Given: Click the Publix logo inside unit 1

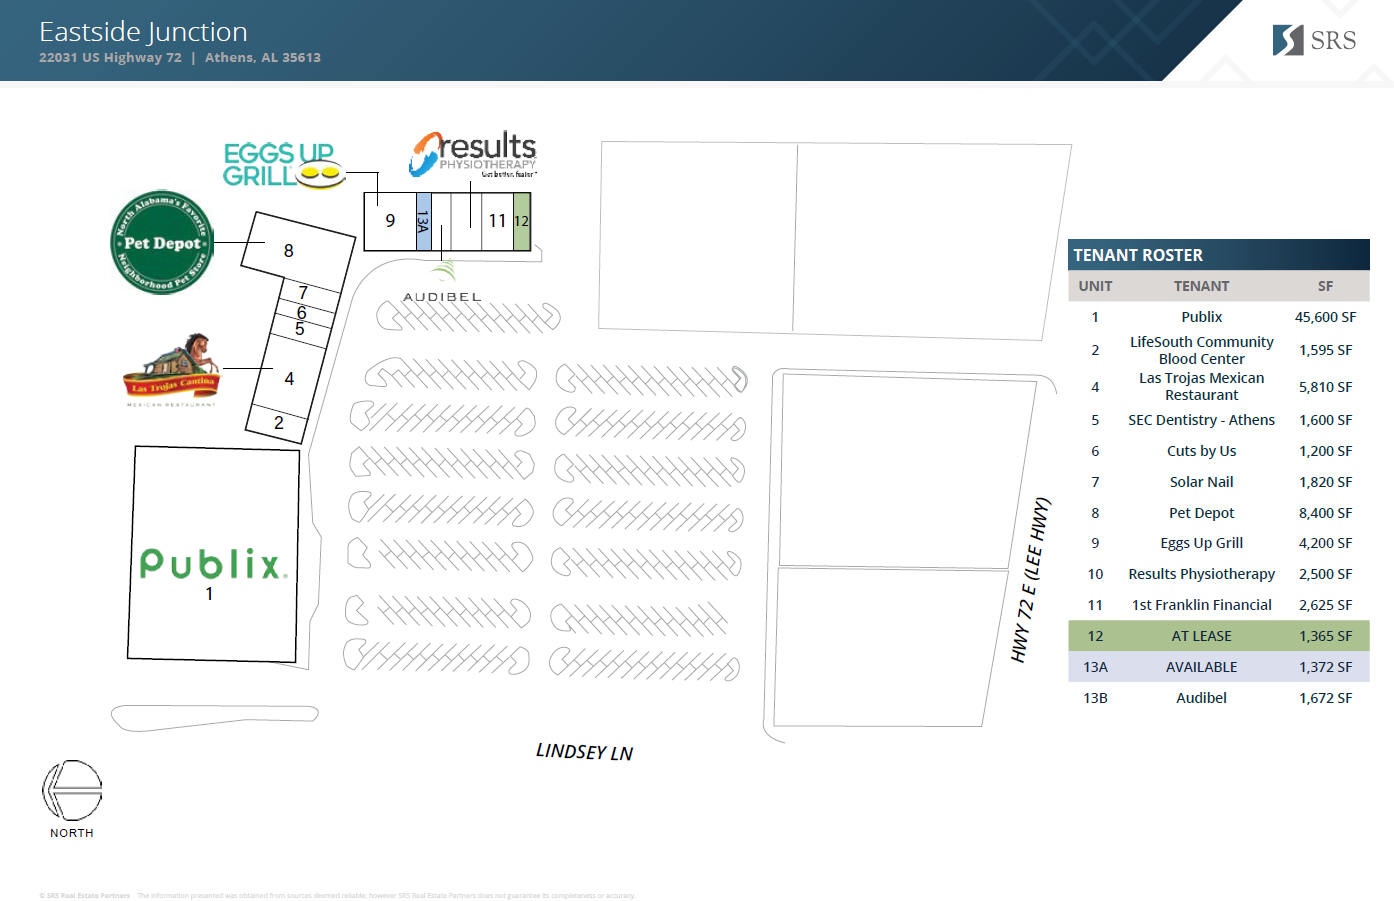Looking at the screenshot, I should click(213, 563).
